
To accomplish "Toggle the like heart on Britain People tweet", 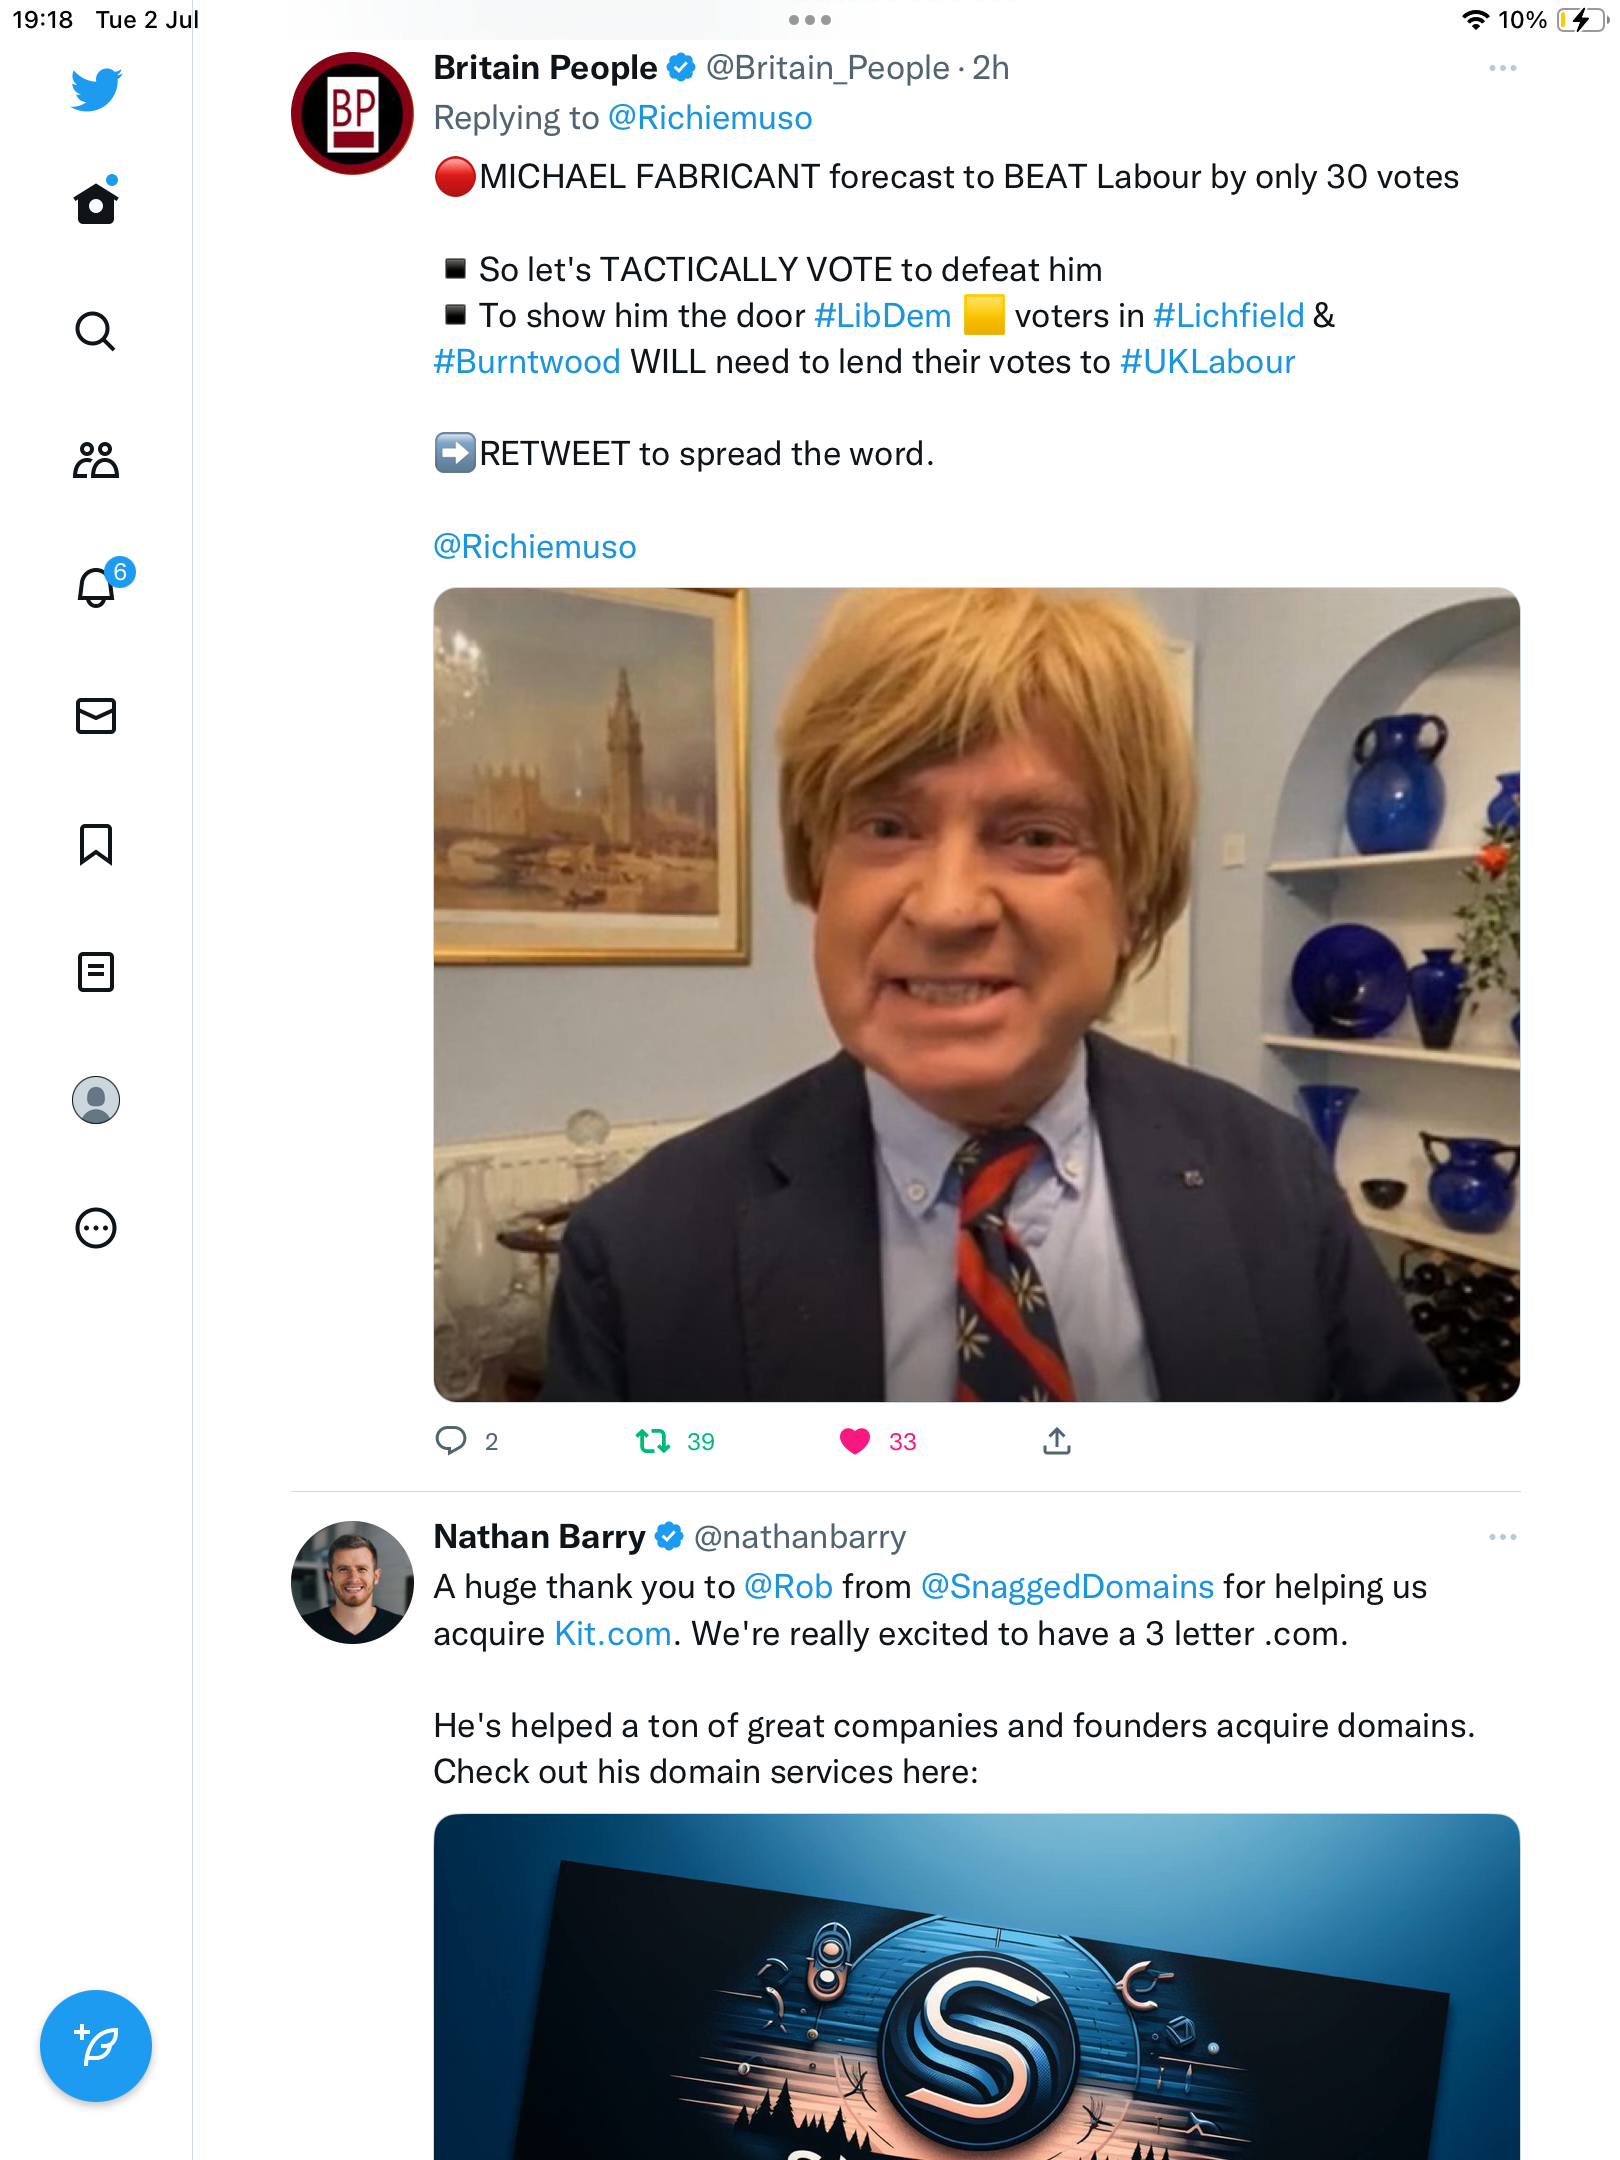I will pyautogui.click(x=855, y=1441).
